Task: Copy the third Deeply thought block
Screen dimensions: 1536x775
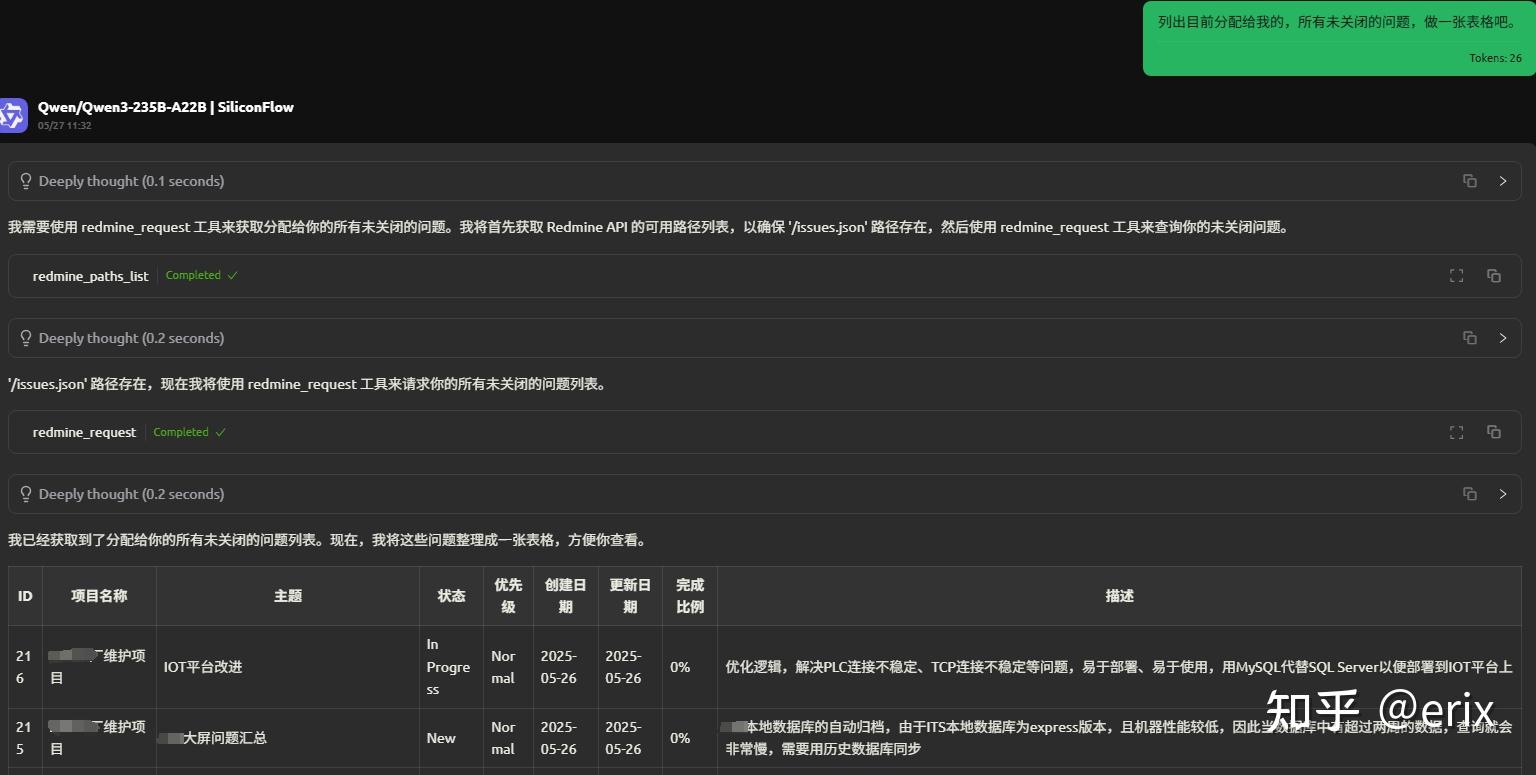Action: pyautogui.click(x=1469, y=493)
